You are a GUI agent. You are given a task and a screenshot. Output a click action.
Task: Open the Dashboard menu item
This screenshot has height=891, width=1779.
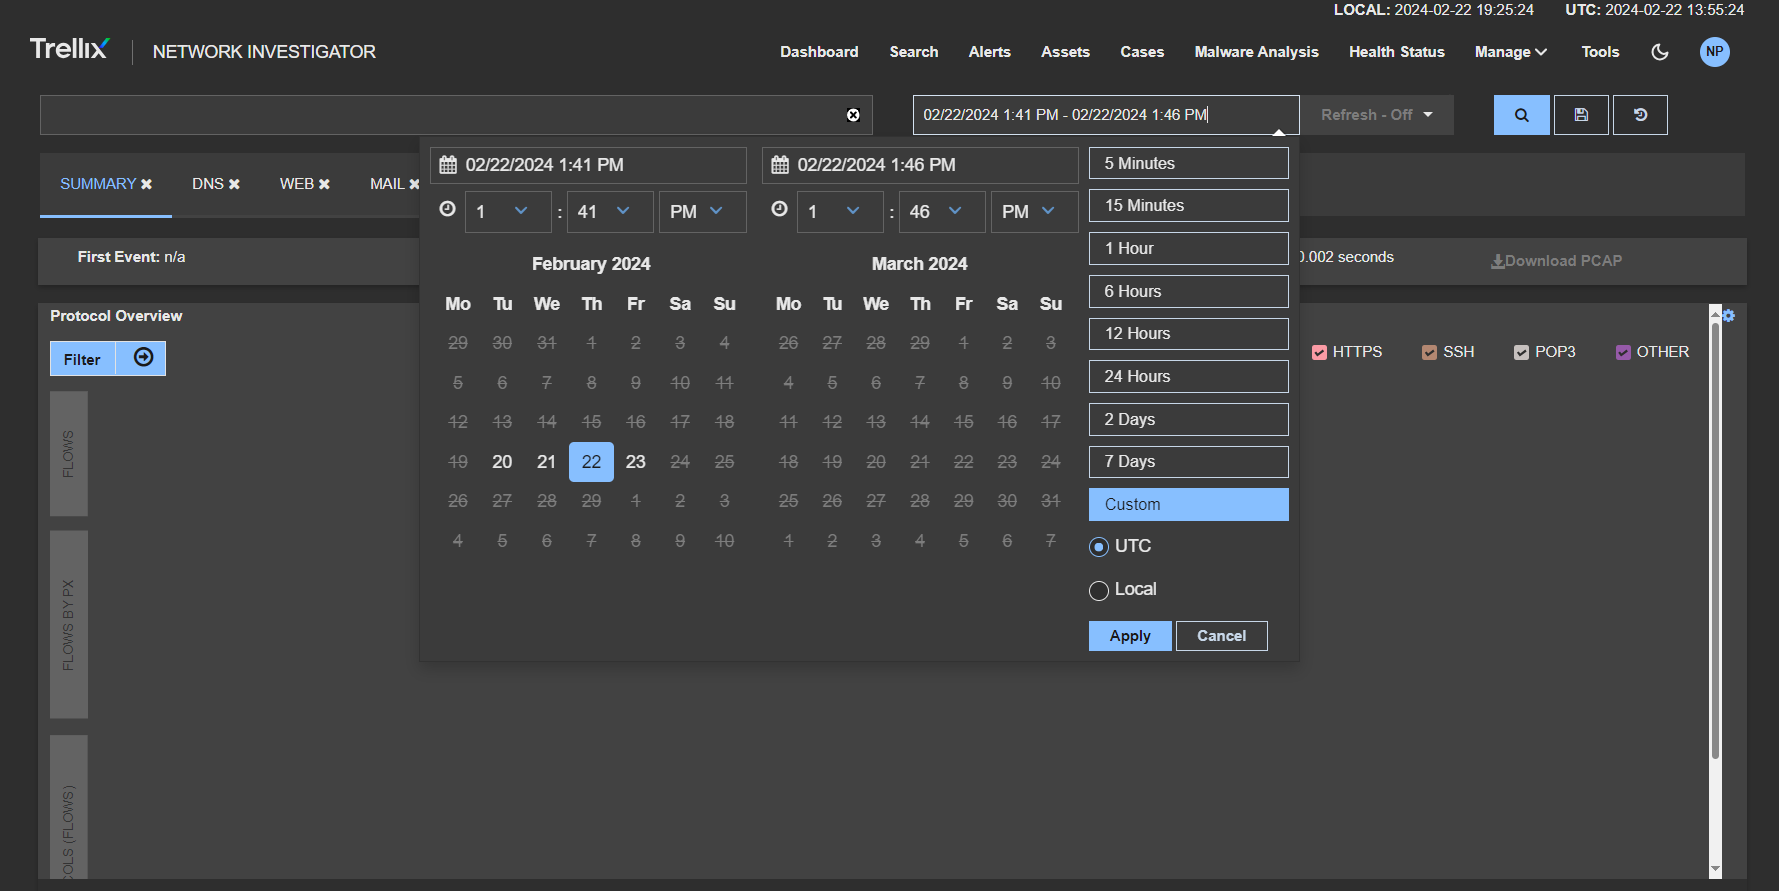point(819,52)
